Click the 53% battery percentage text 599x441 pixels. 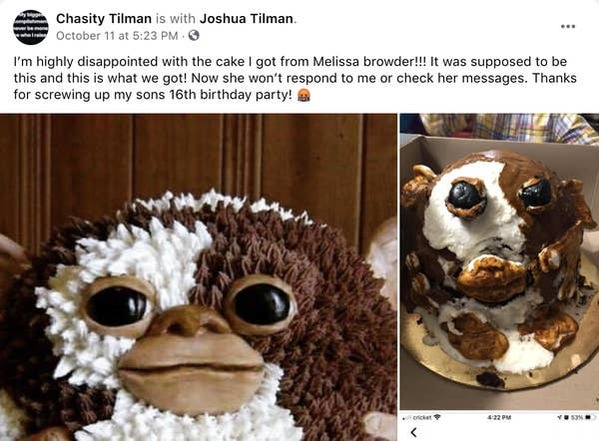577,417
